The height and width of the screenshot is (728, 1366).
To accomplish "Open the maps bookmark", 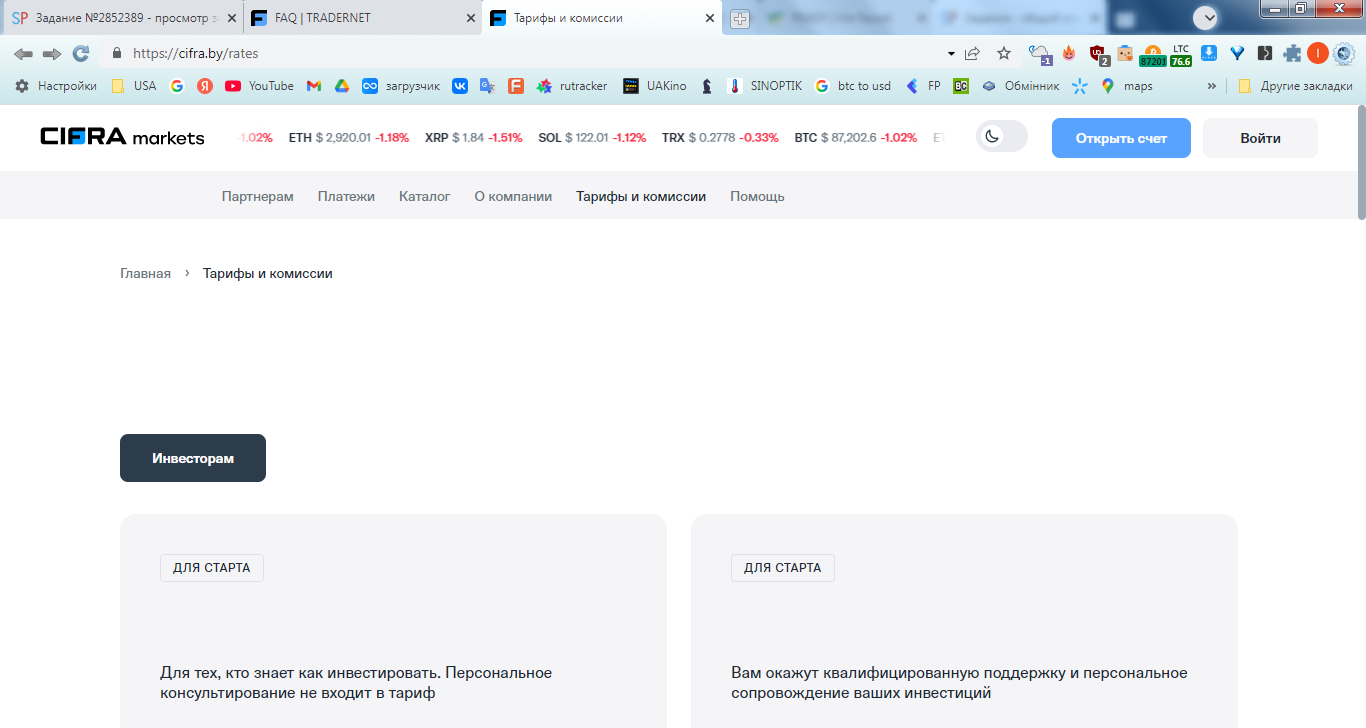I will pos(1126,86).
